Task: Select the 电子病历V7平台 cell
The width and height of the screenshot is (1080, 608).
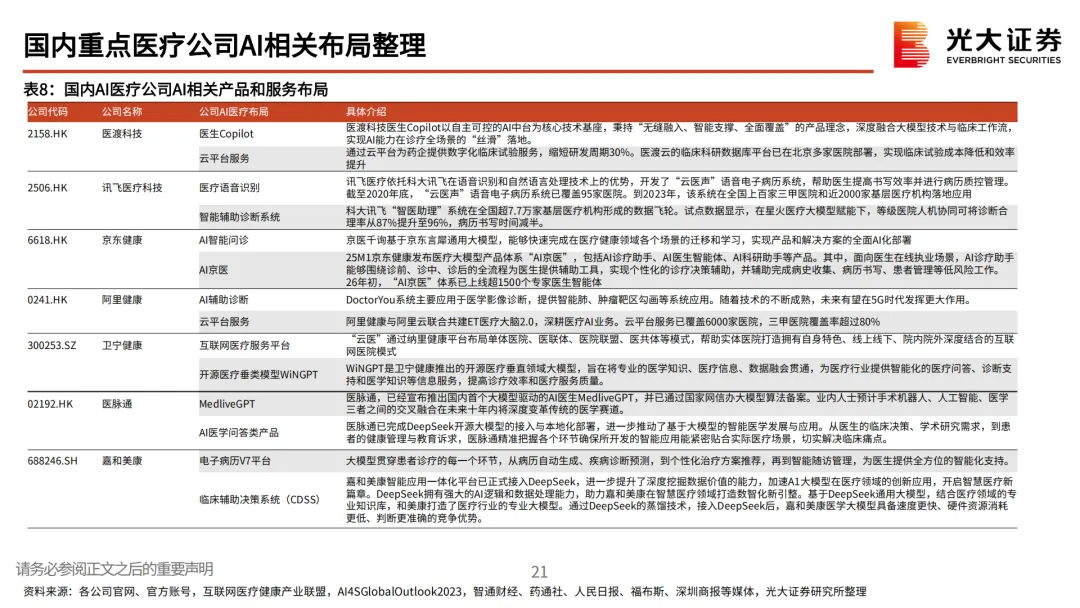Action: pos(235,461)
